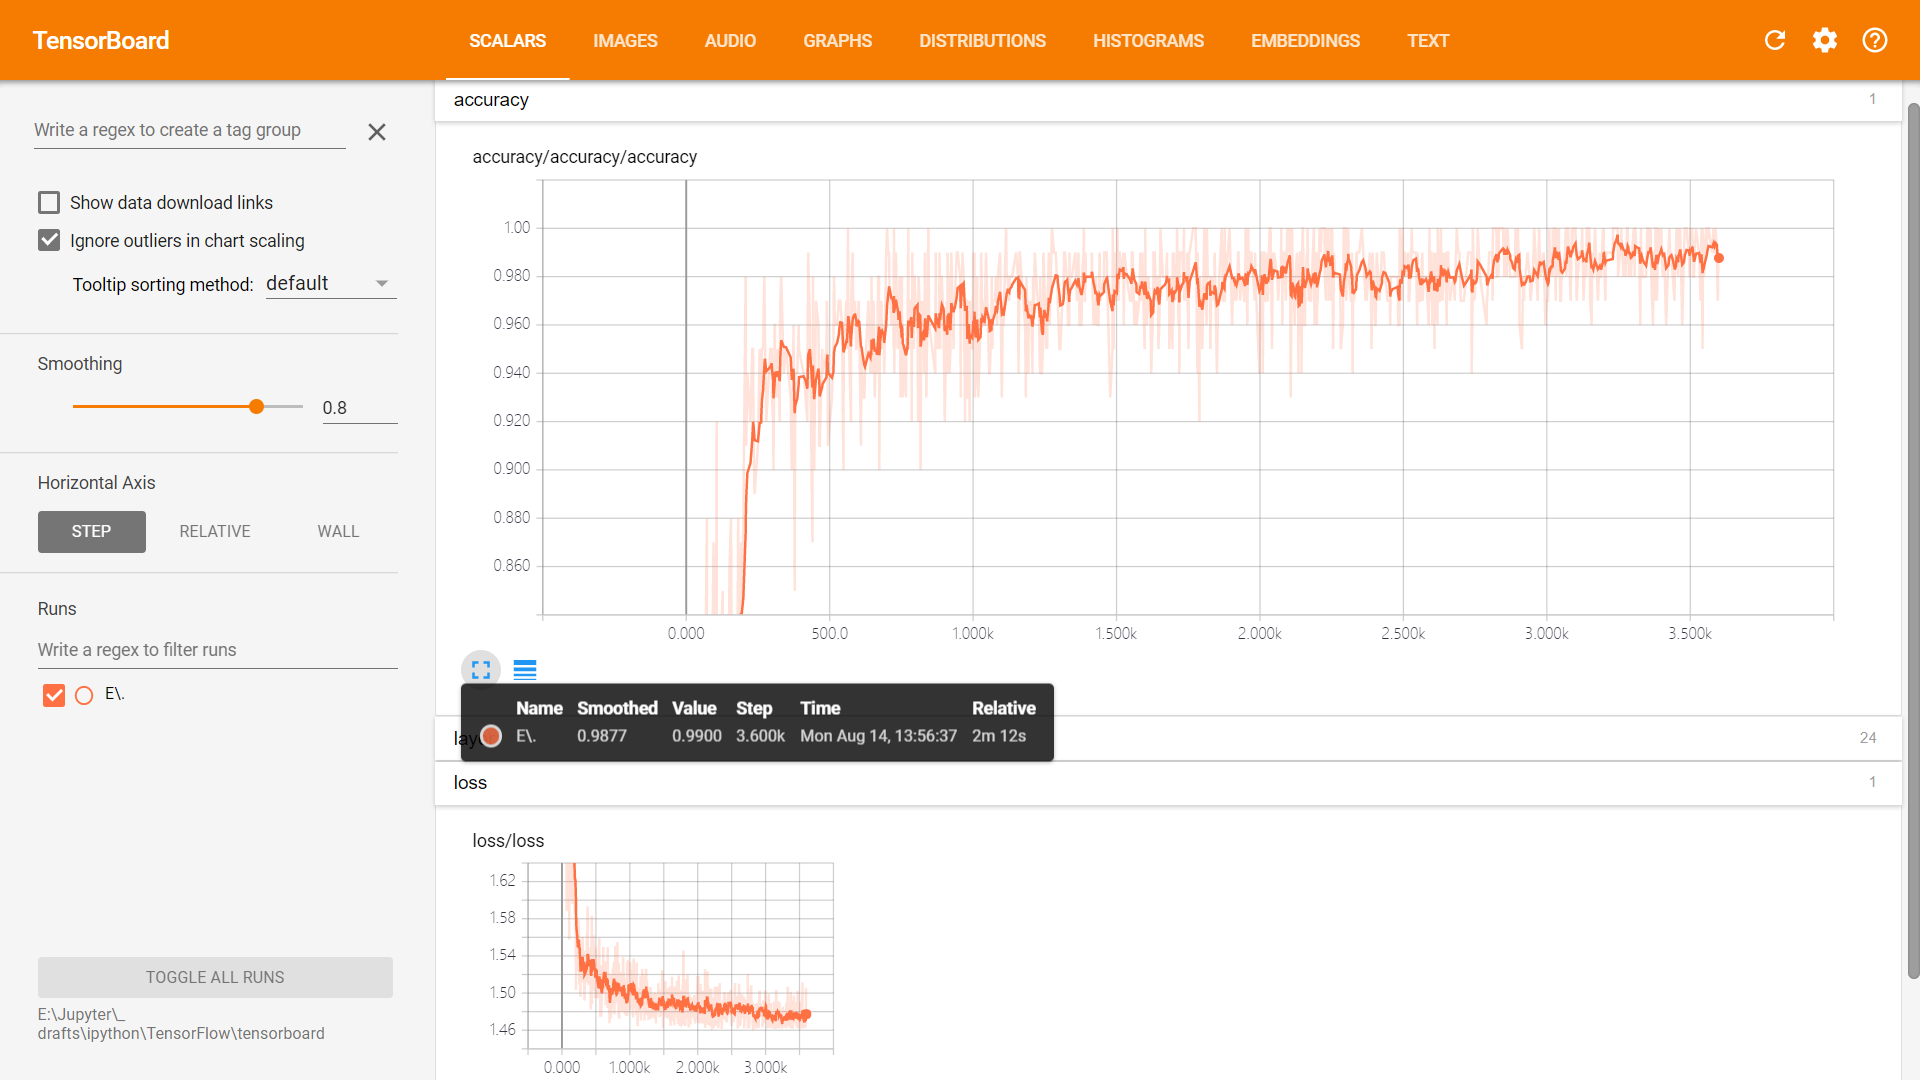Click the Smoothing slider handle
The width and height of the screenshot is (1920, 1080).
point(257,407)
